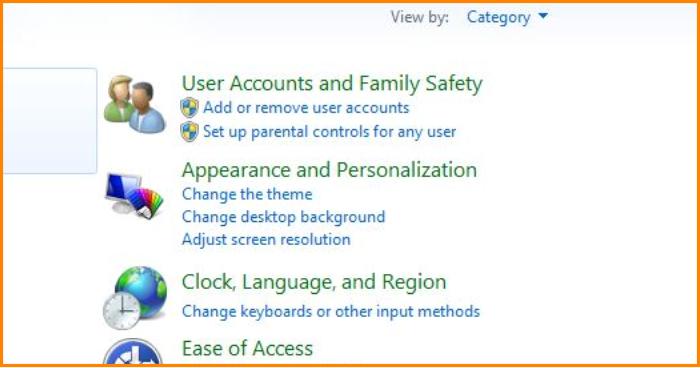The height and width of the screenshot is (368, 700).
Task: Select Change the theme link
Action: tap(247, 194)
